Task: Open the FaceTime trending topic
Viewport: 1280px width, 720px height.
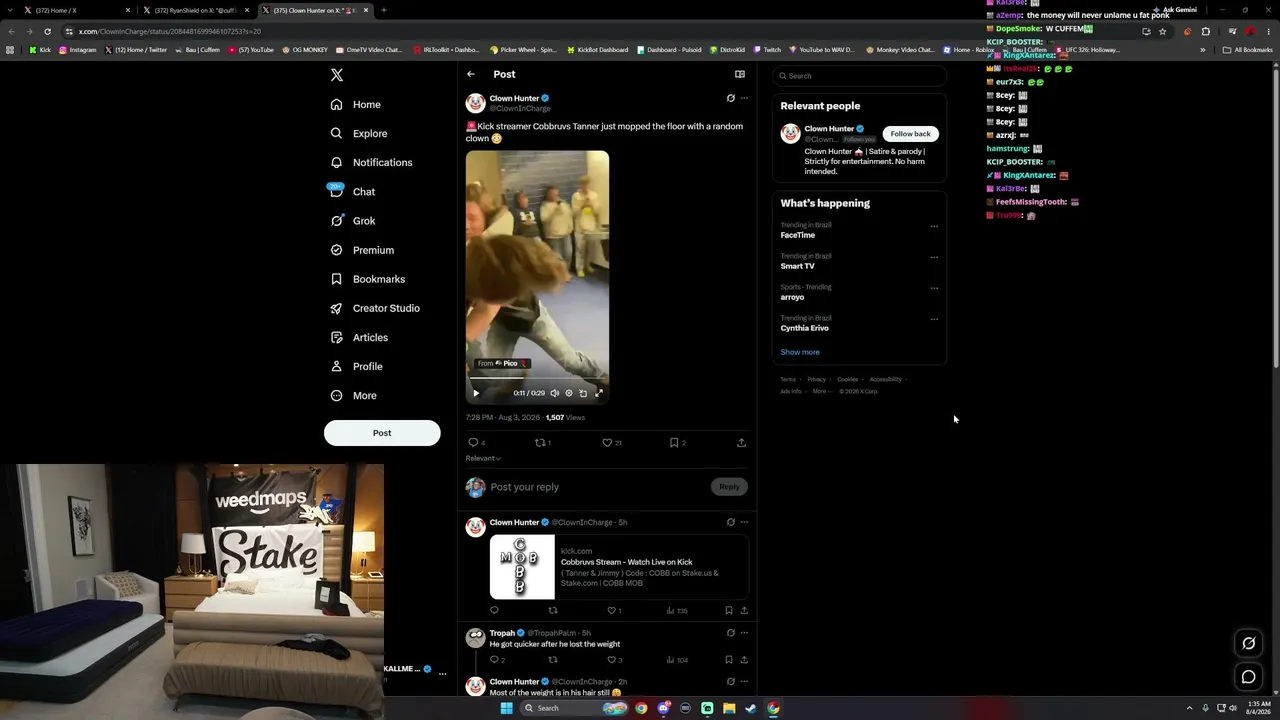Action: tap(798, 235)
